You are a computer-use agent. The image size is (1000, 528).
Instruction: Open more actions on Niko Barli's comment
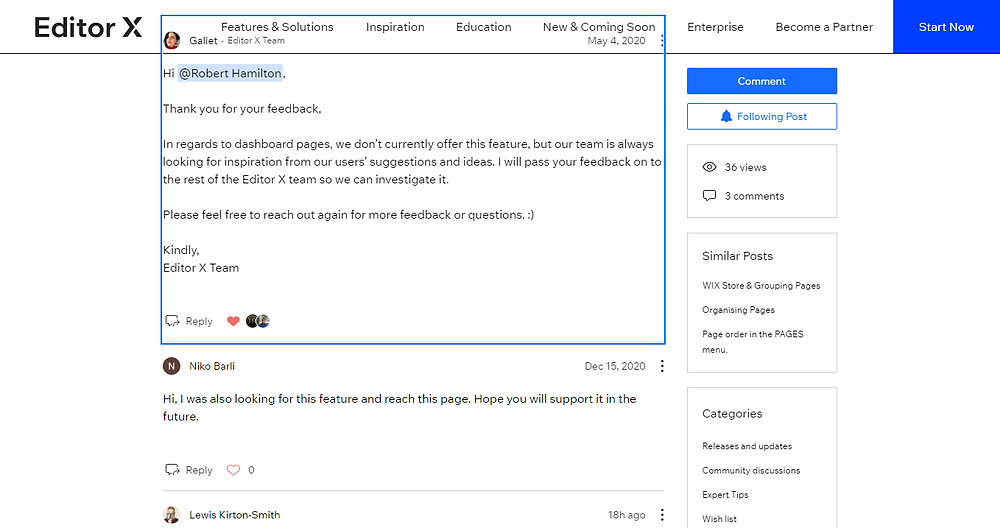click(662, 366)
